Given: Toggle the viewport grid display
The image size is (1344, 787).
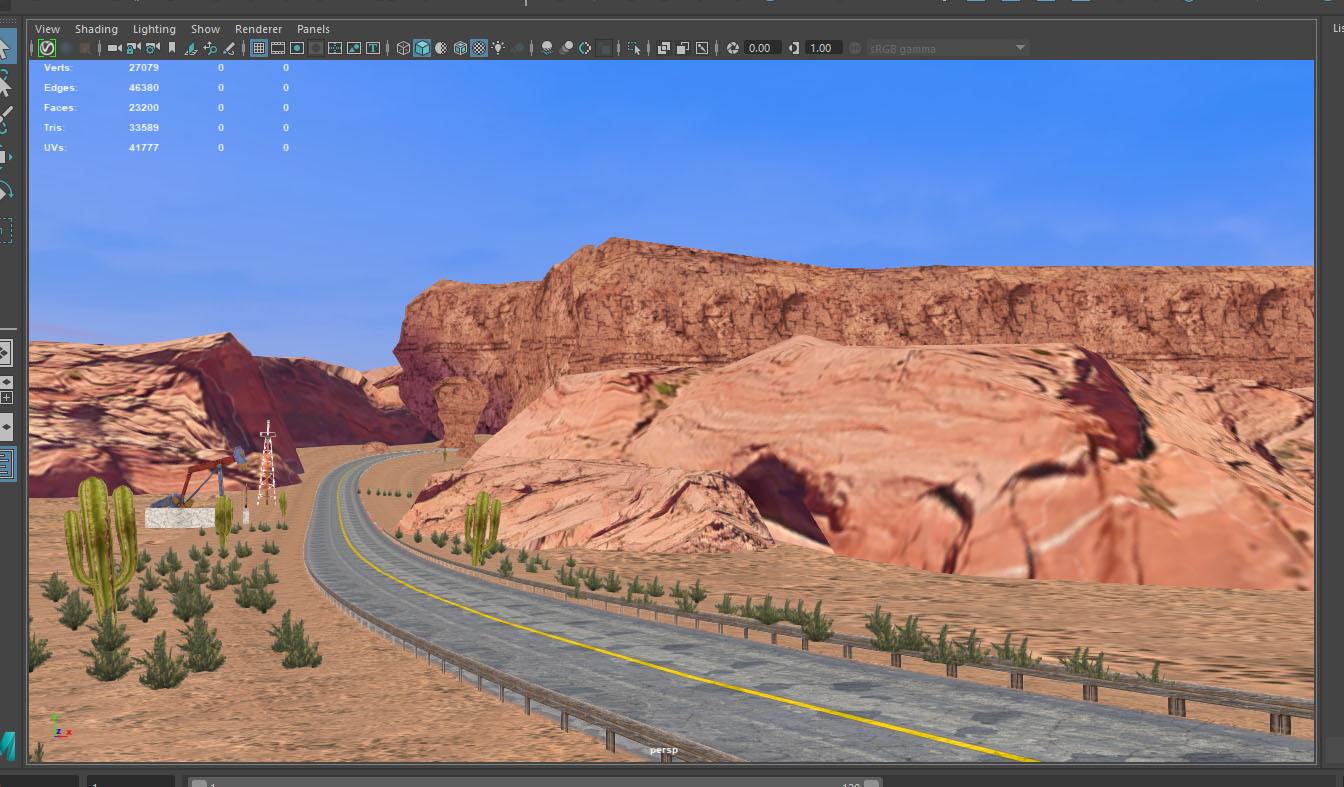Looking at the screenshot, I should (x=259, y=48).
